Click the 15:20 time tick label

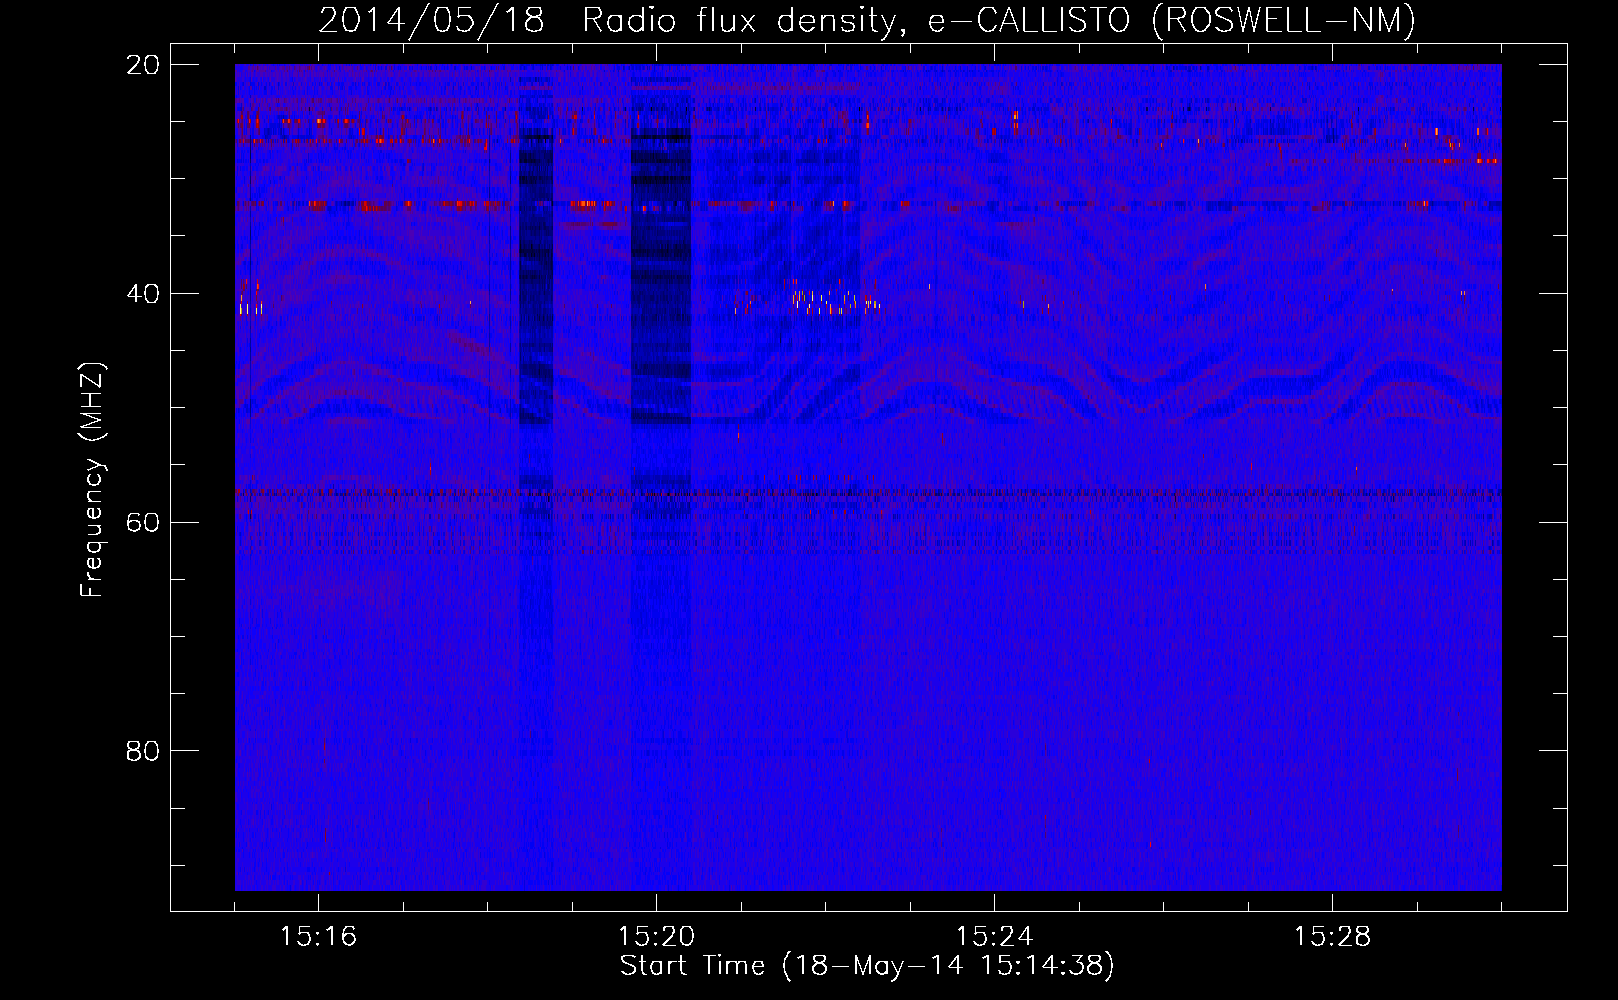(656, 937)
